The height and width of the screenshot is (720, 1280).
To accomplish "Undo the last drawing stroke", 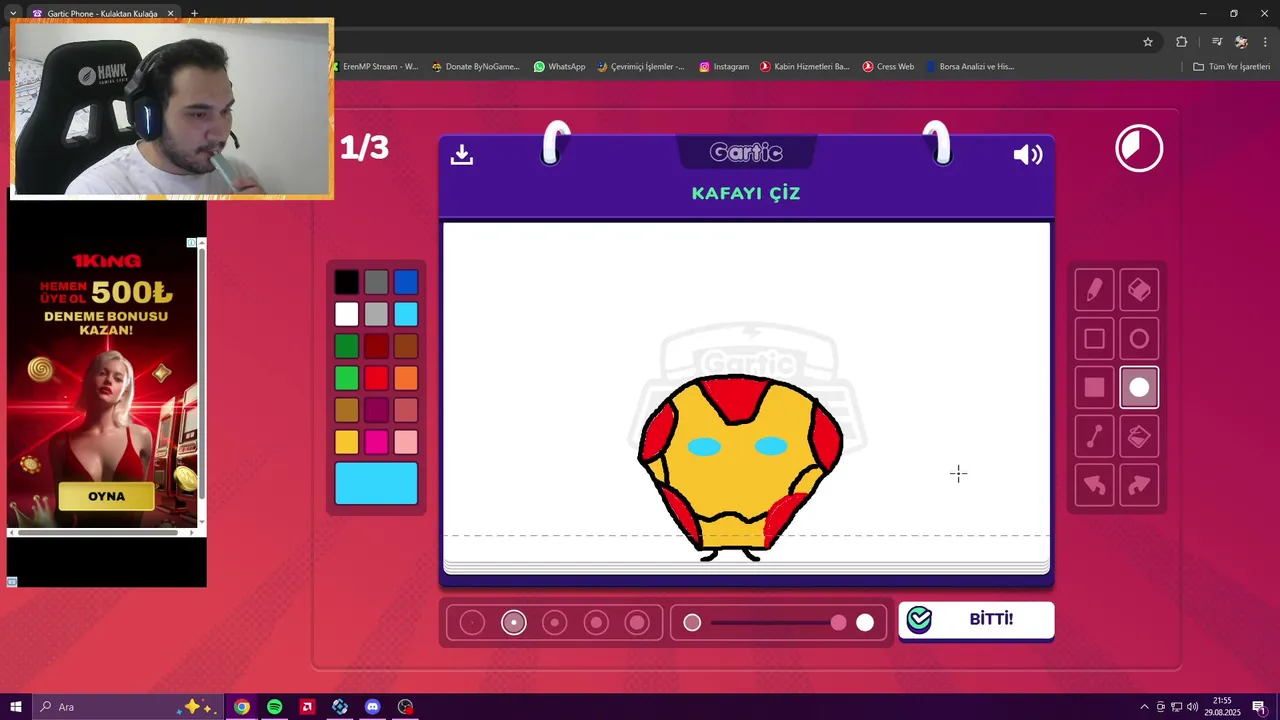I will 1094,486.
